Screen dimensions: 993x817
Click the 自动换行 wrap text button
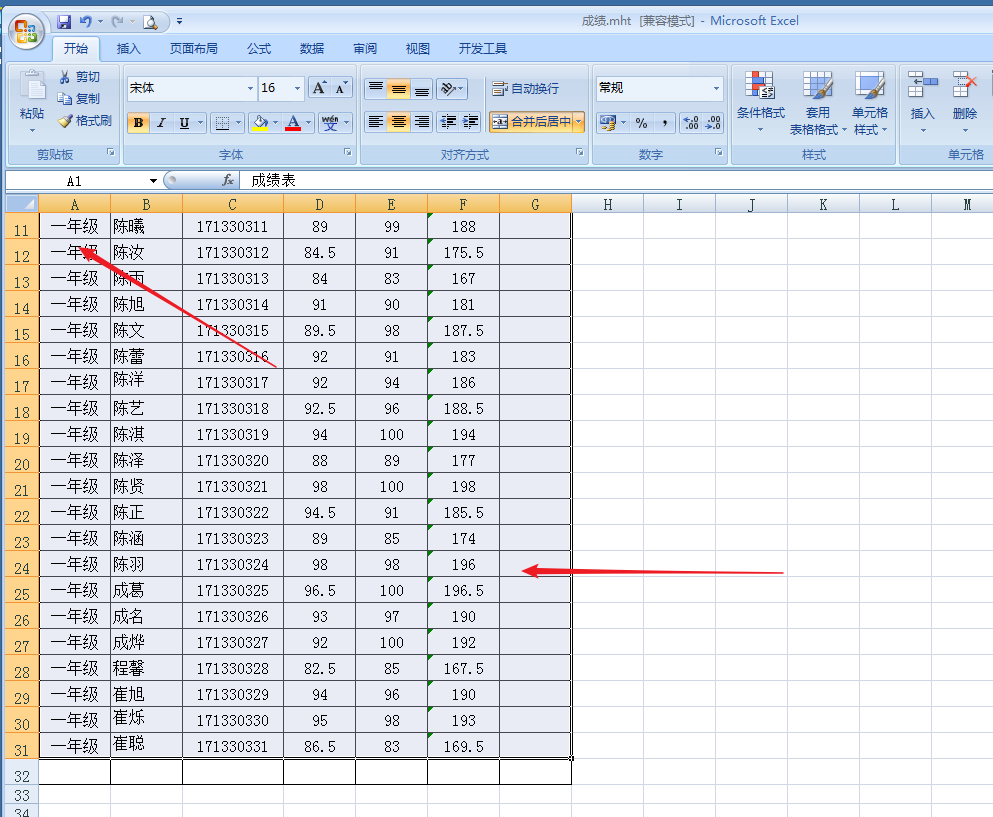point(526,89)
